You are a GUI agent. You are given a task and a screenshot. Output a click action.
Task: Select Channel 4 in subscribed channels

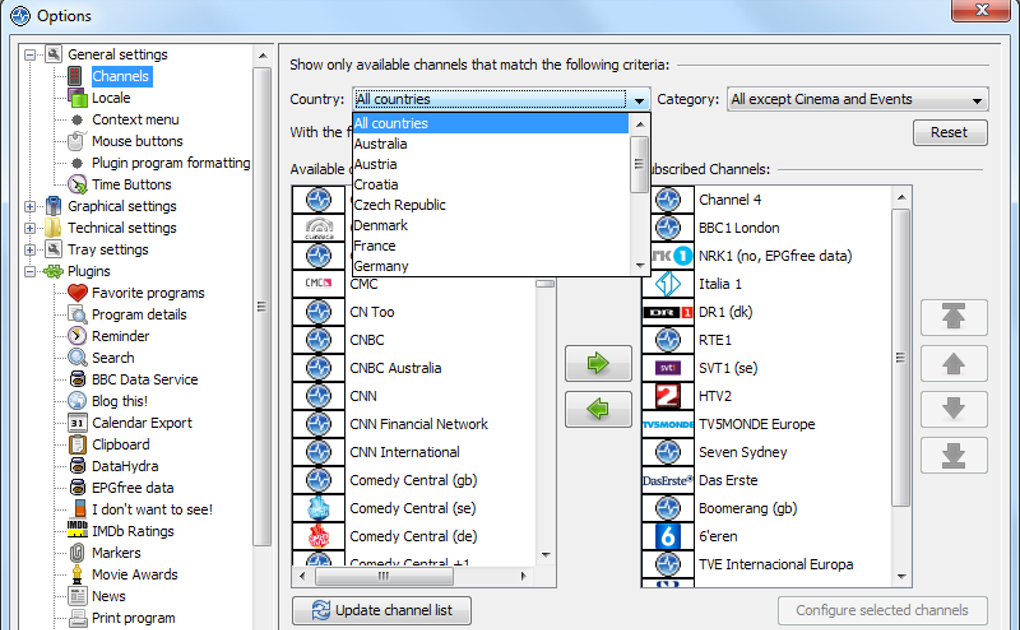730,200
